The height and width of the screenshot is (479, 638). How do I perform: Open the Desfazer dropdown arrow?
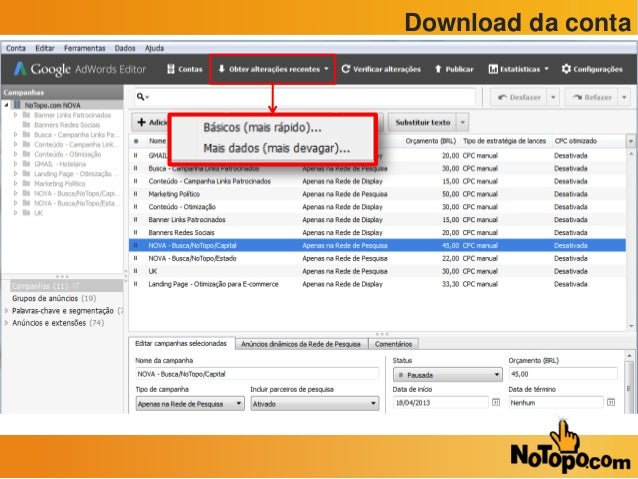click(553, 97)
